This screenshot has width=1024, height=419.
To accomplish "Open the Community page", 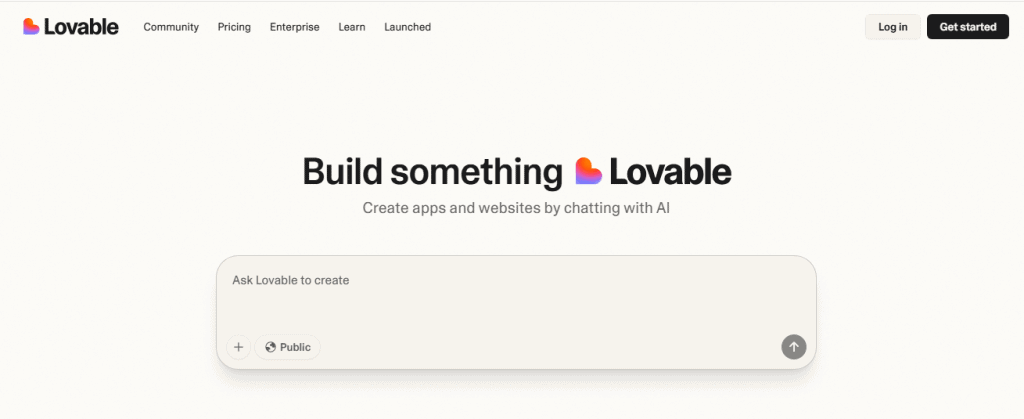I will tap(171, 27).
